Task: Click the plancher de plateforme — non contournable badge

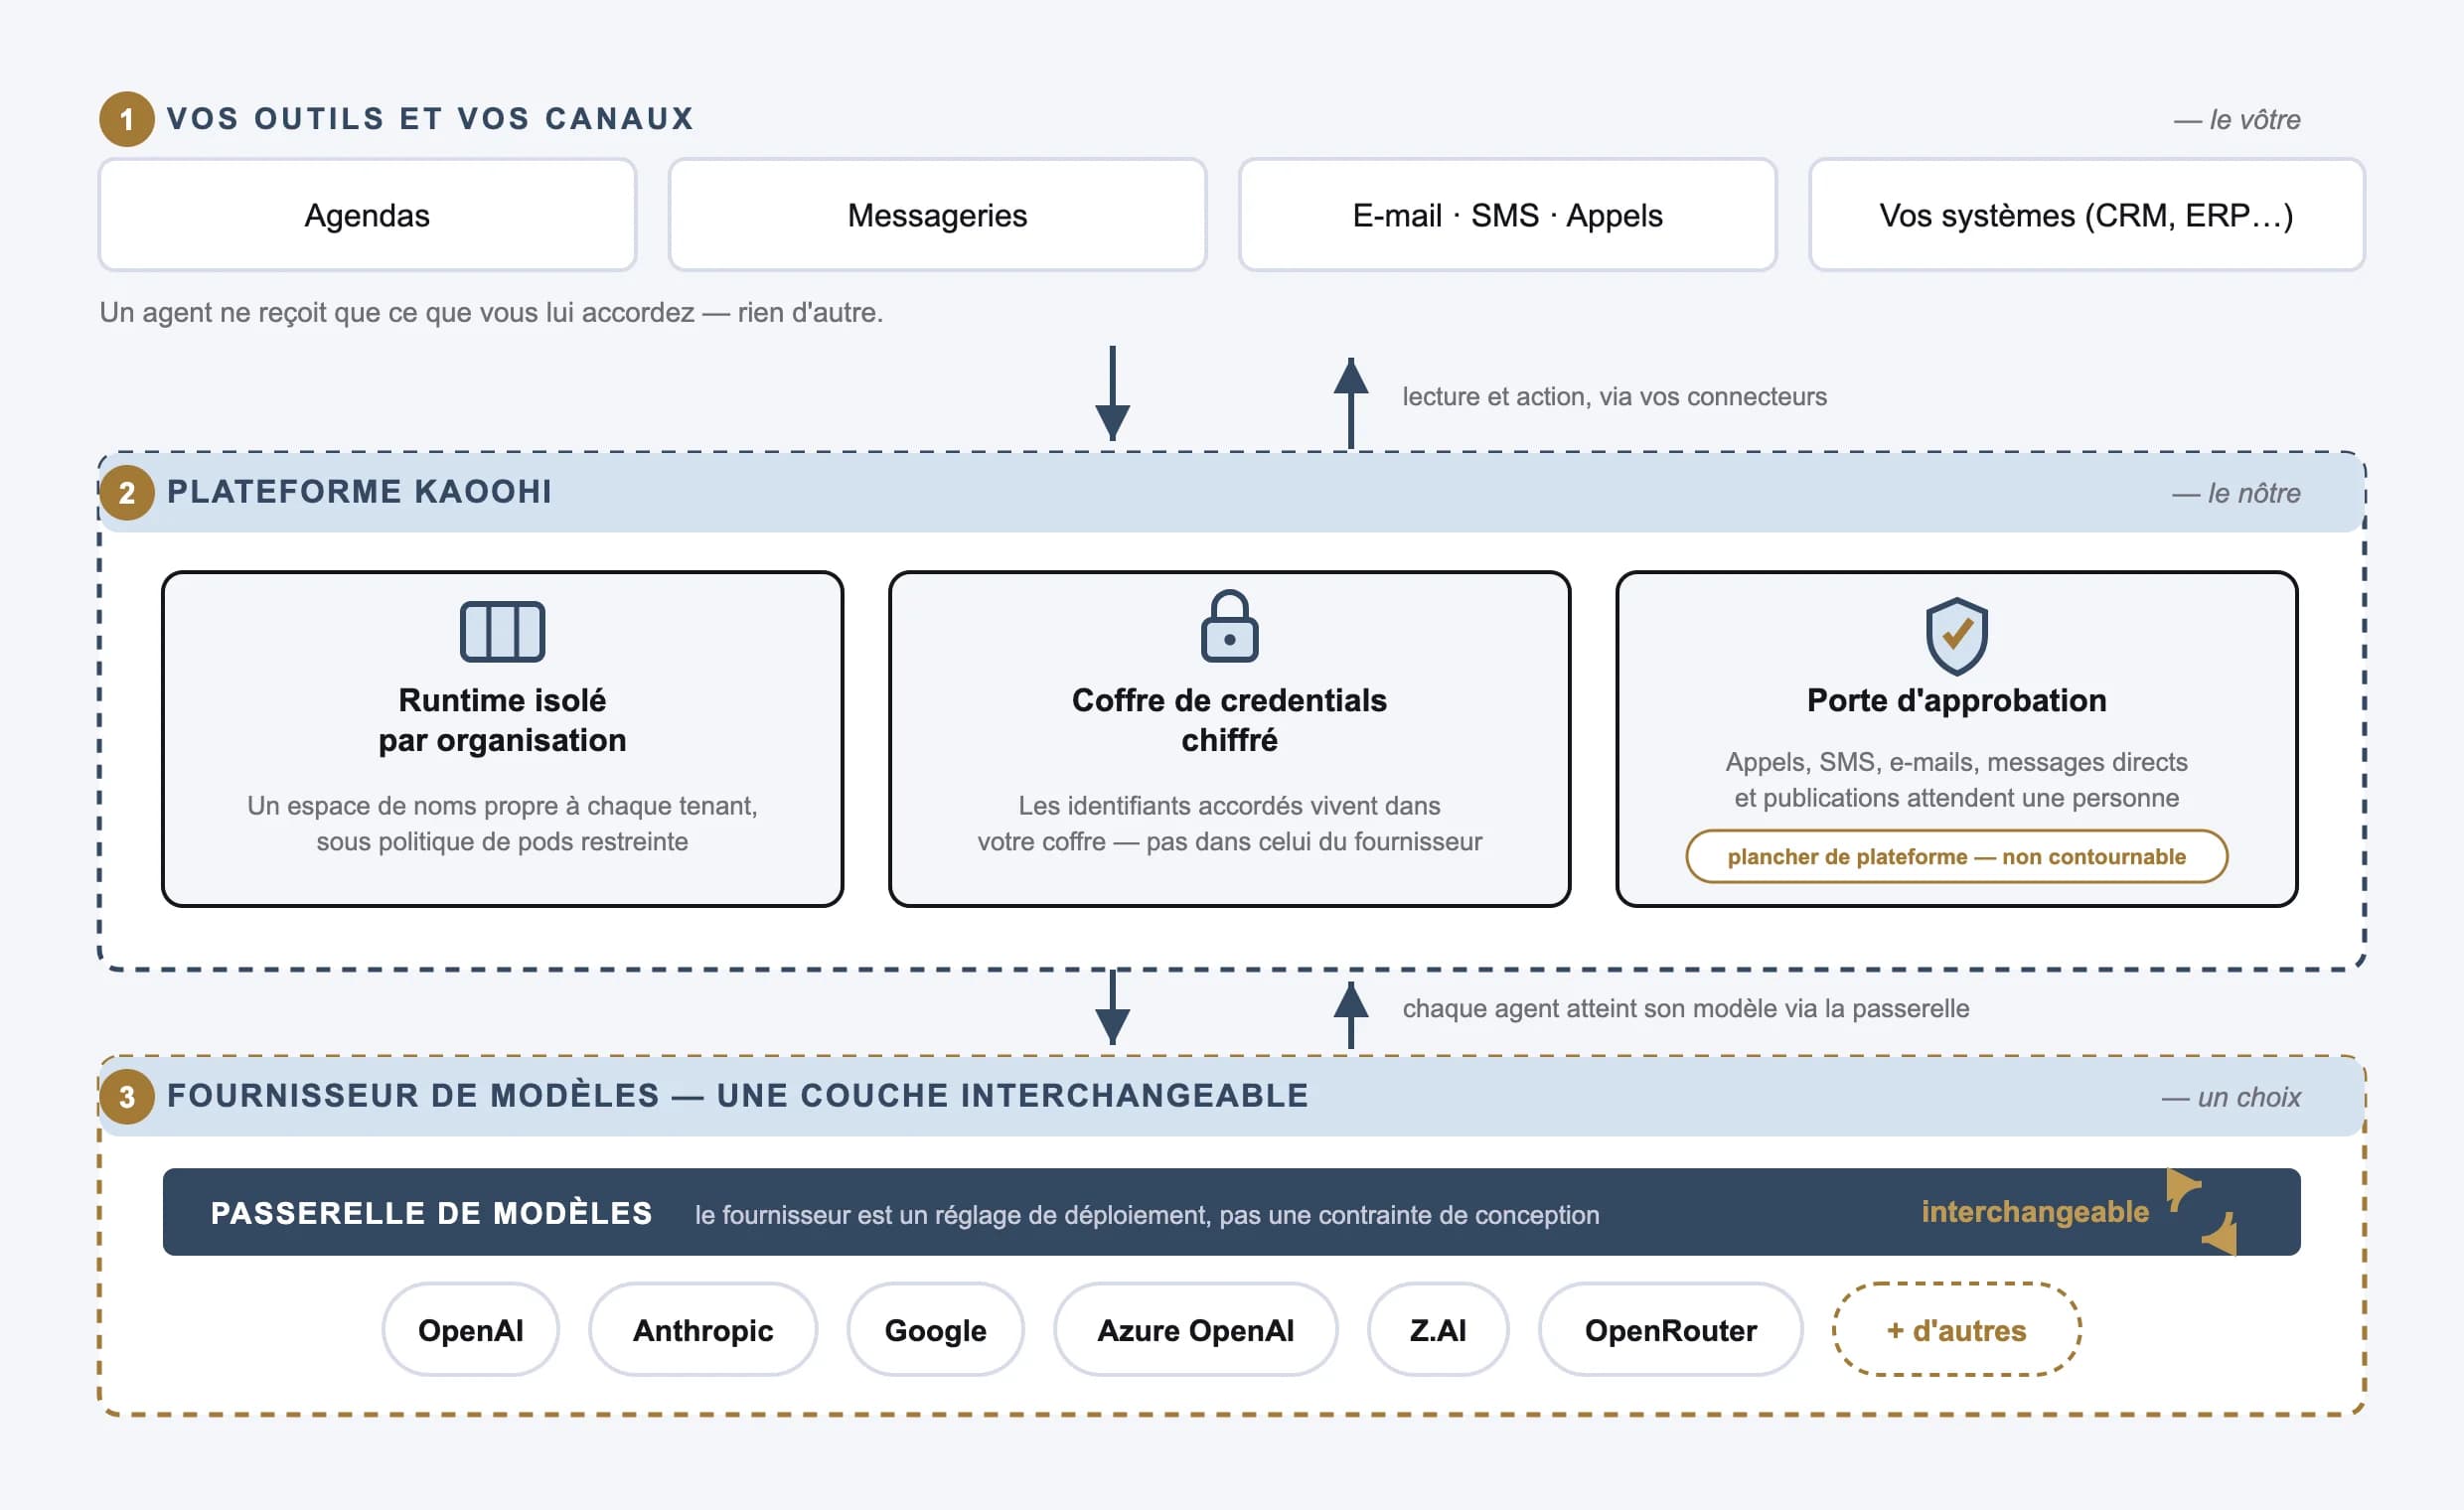Action: (1956, 856)
